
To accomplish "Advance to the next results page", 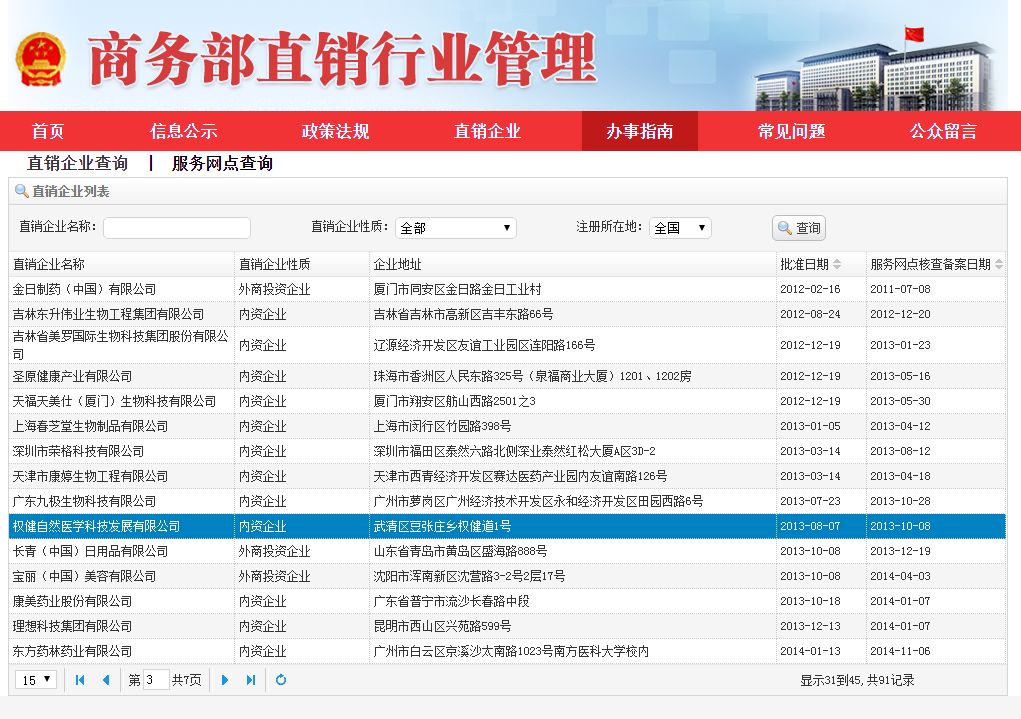I will pos(224,680).
